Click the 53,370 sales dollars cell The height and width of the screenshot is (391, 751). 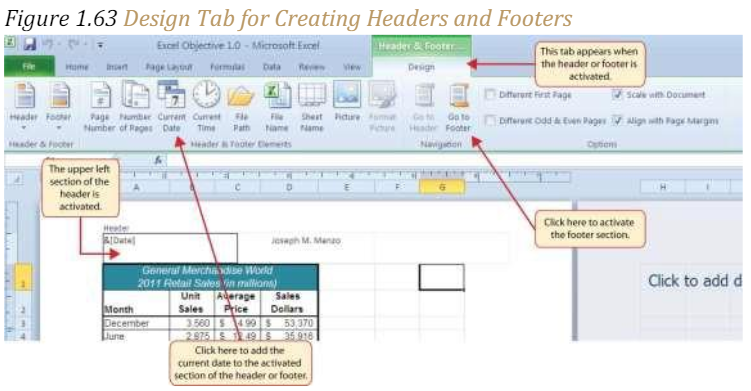pos(289,323)
